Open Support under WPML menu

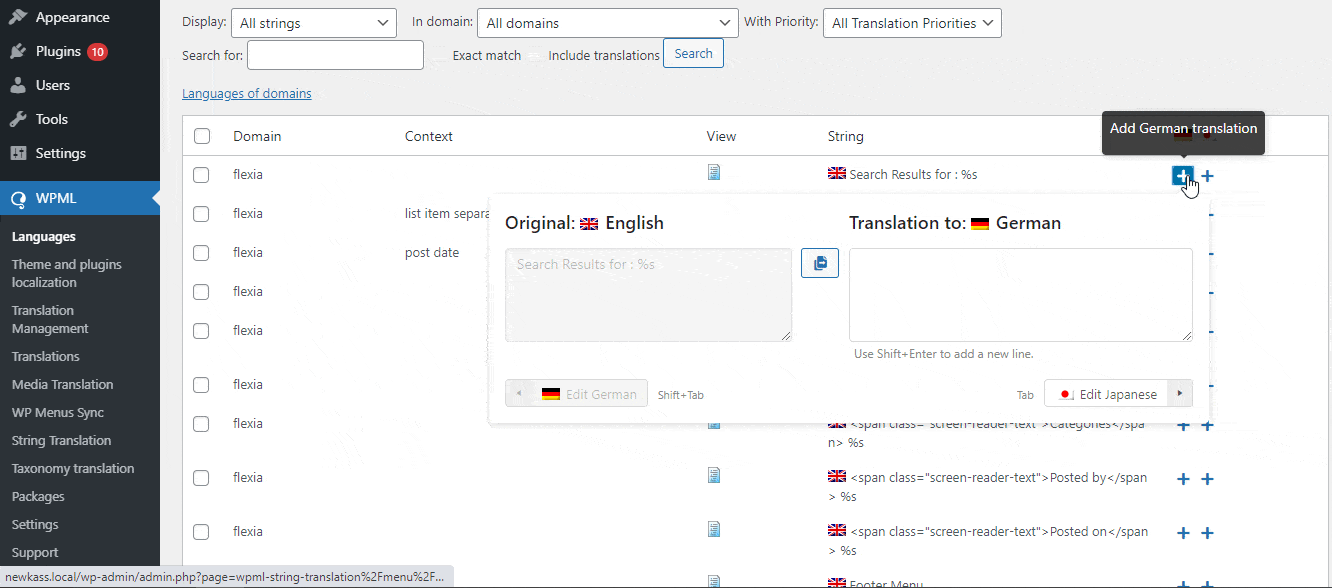35,552
